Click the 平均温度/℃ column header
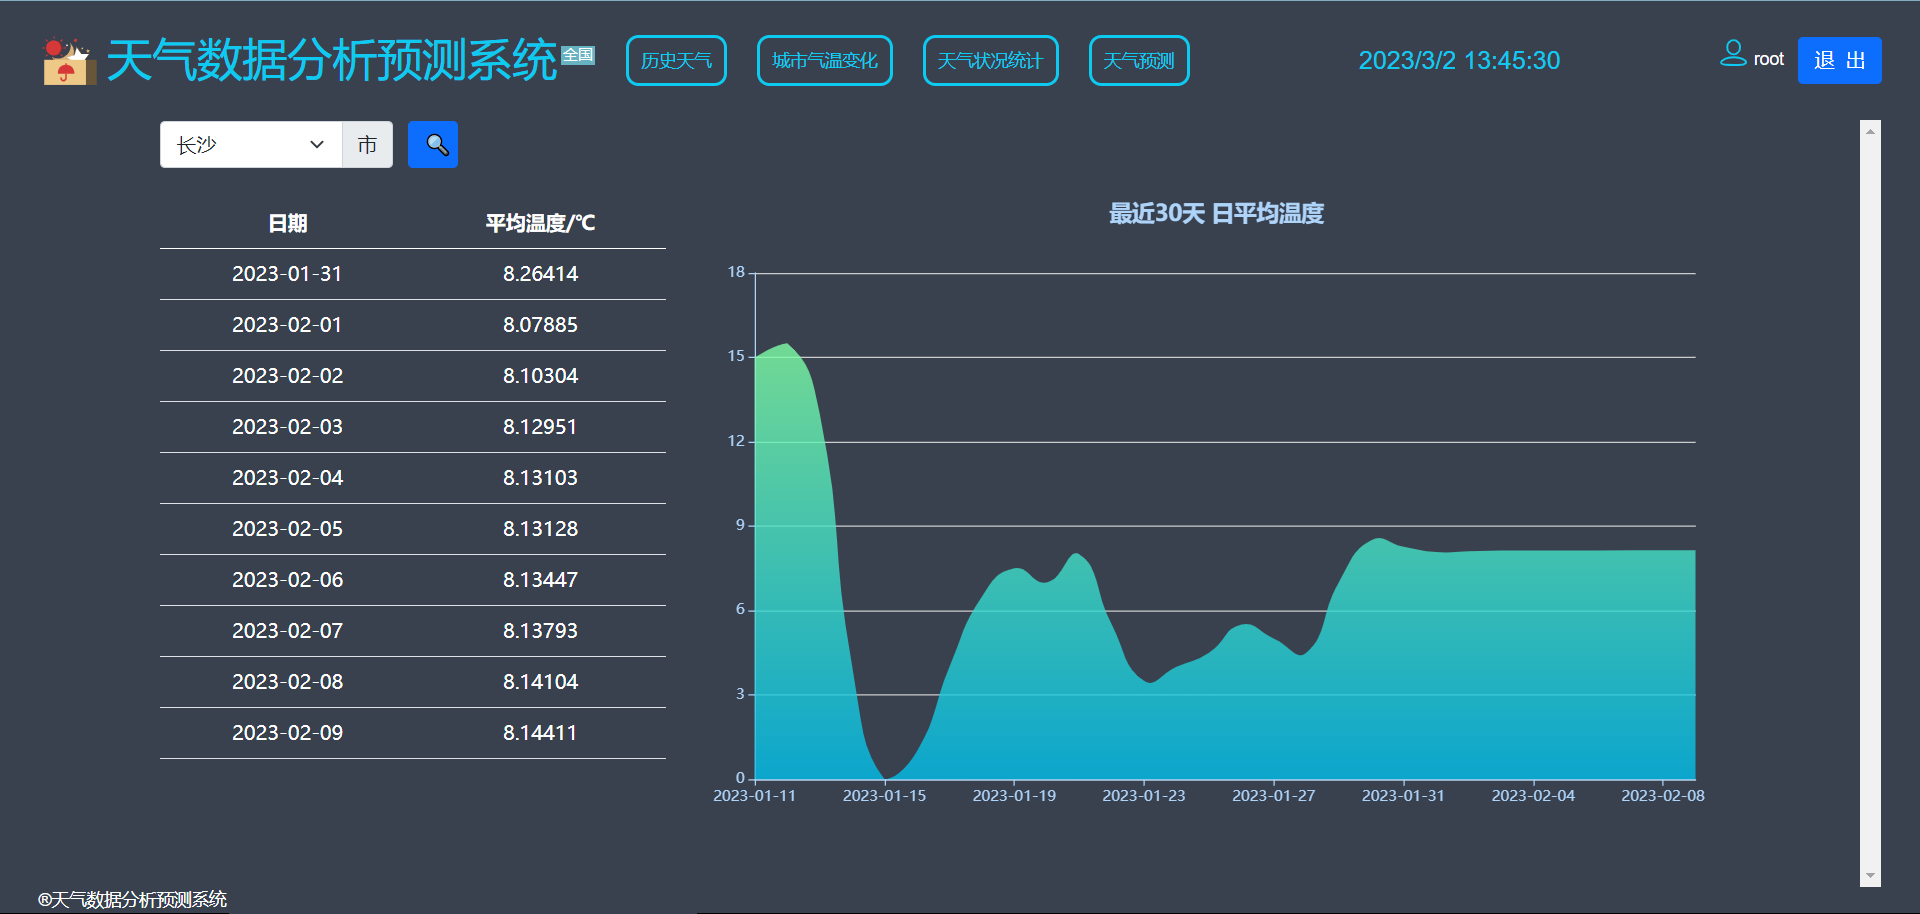 coord(540,223)
